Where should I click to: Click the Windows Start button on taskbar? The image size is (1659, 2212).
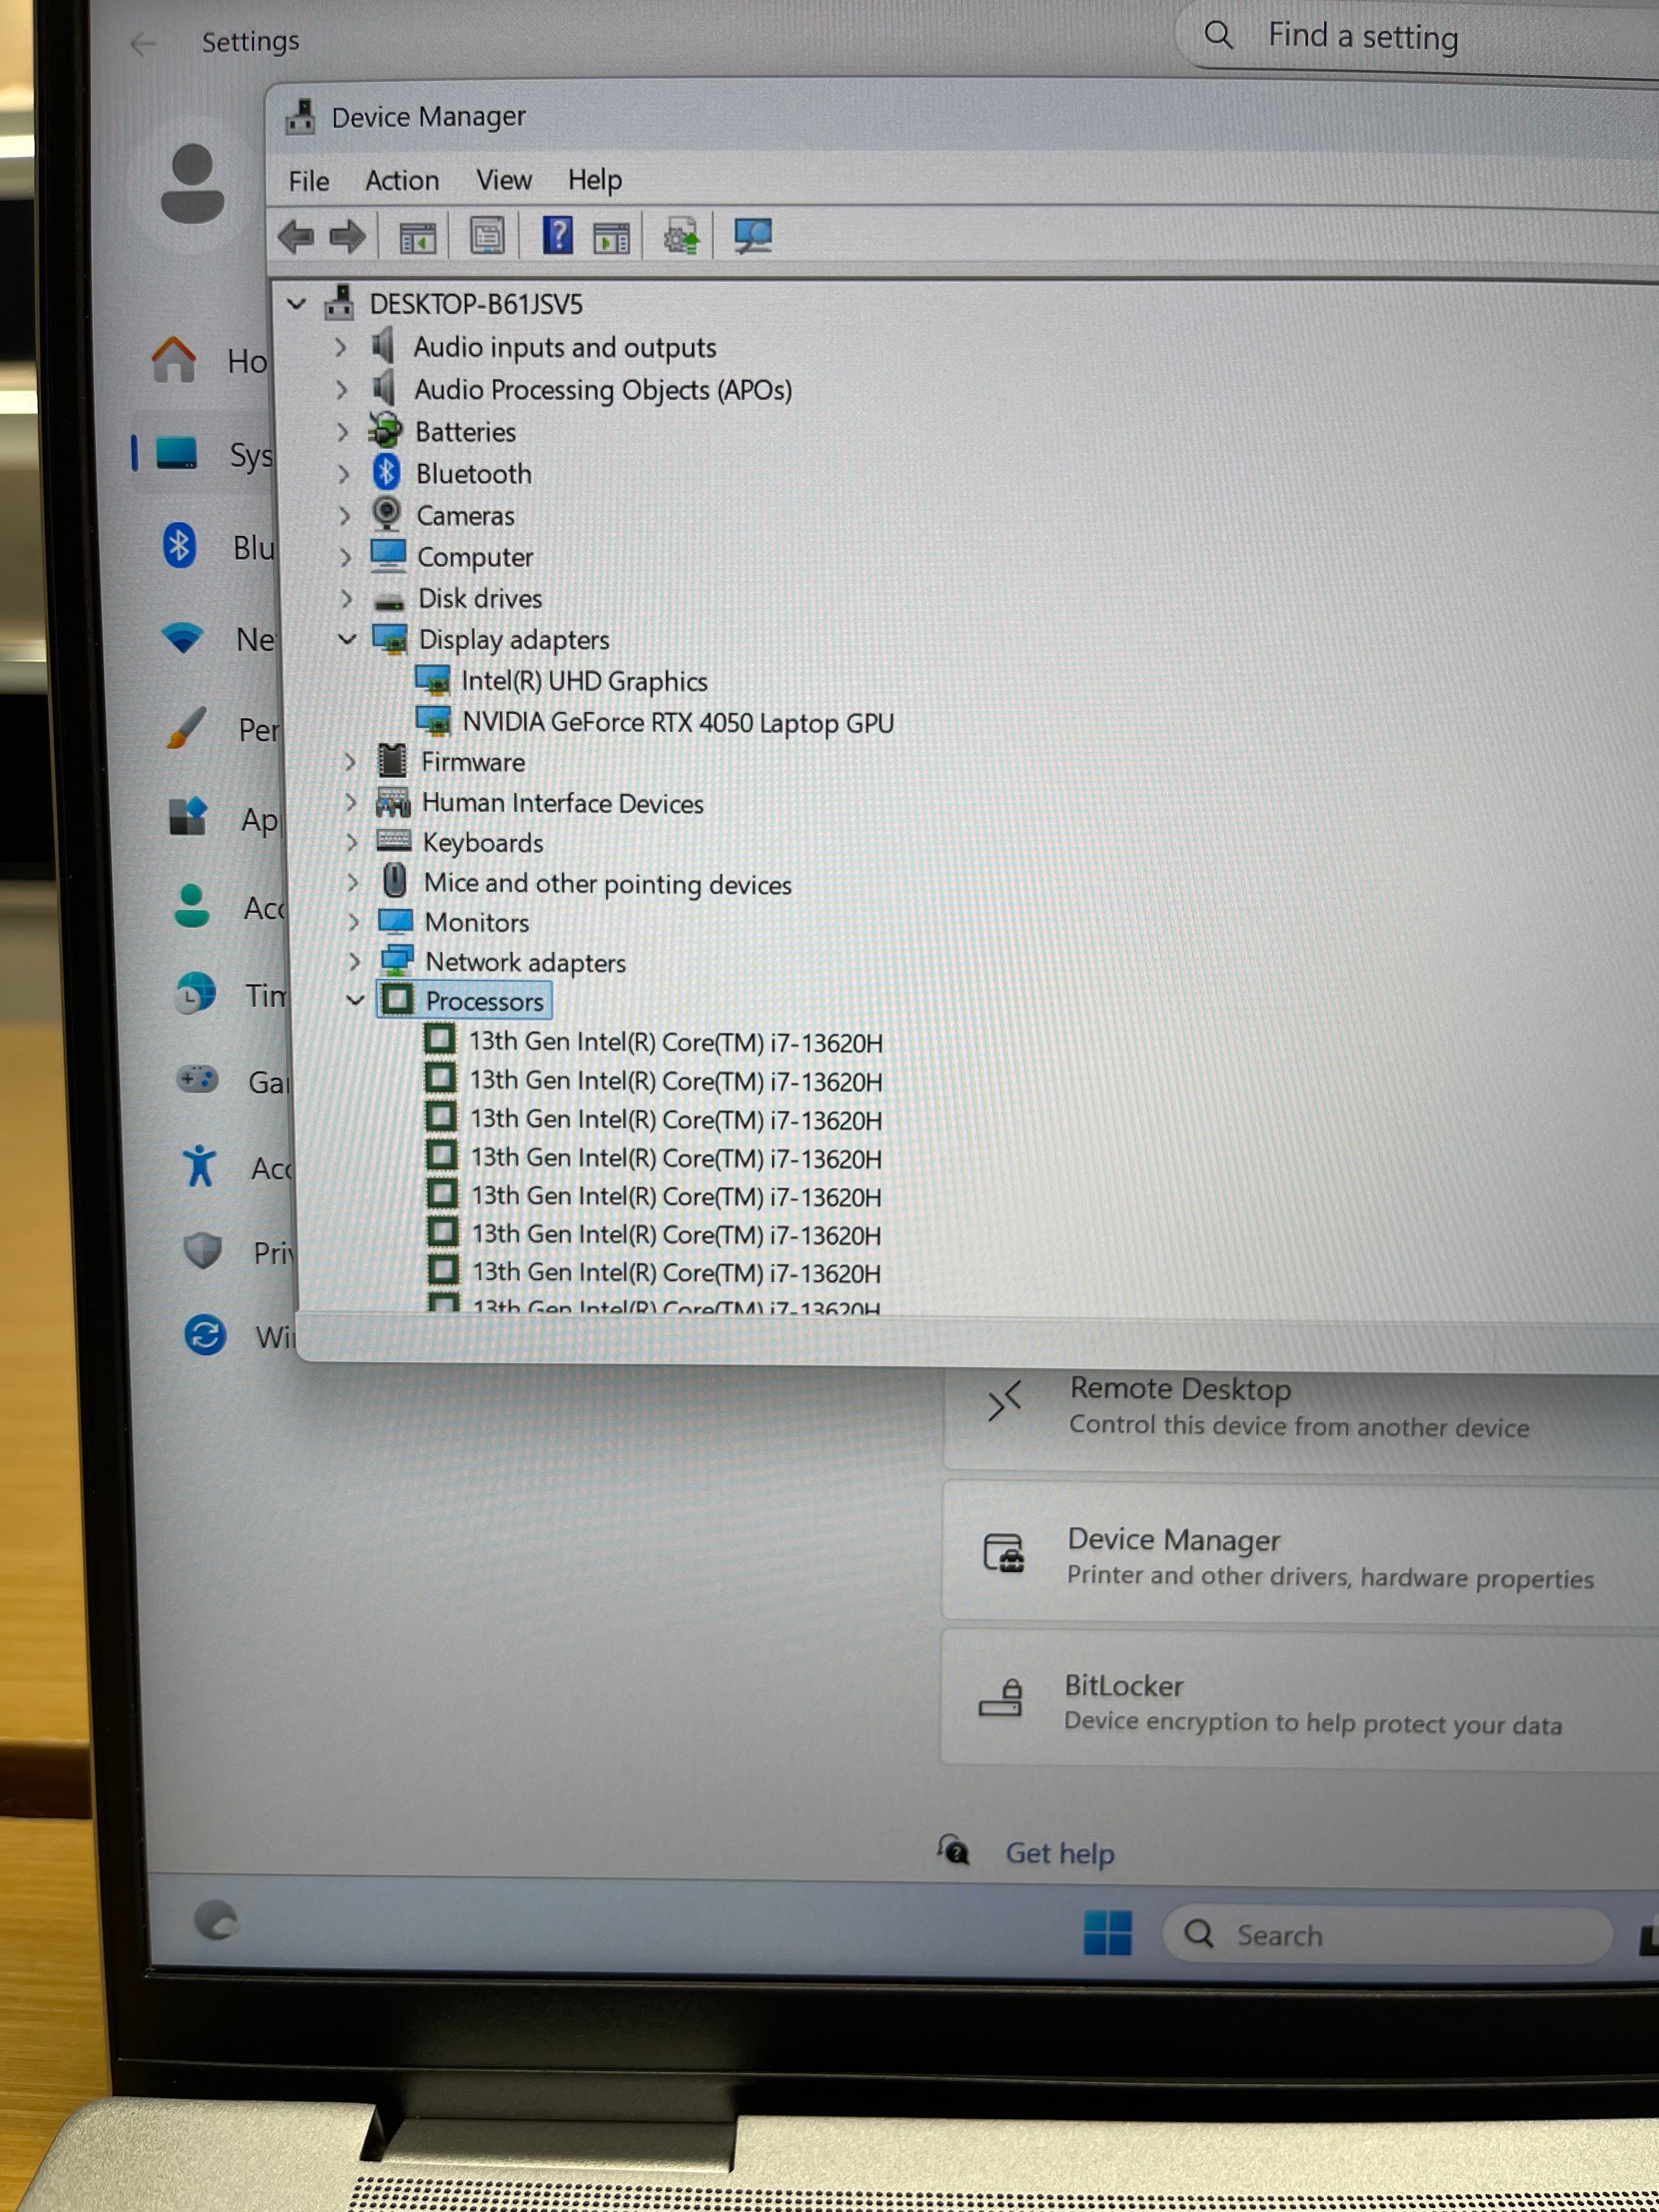coord(1107,1932)
